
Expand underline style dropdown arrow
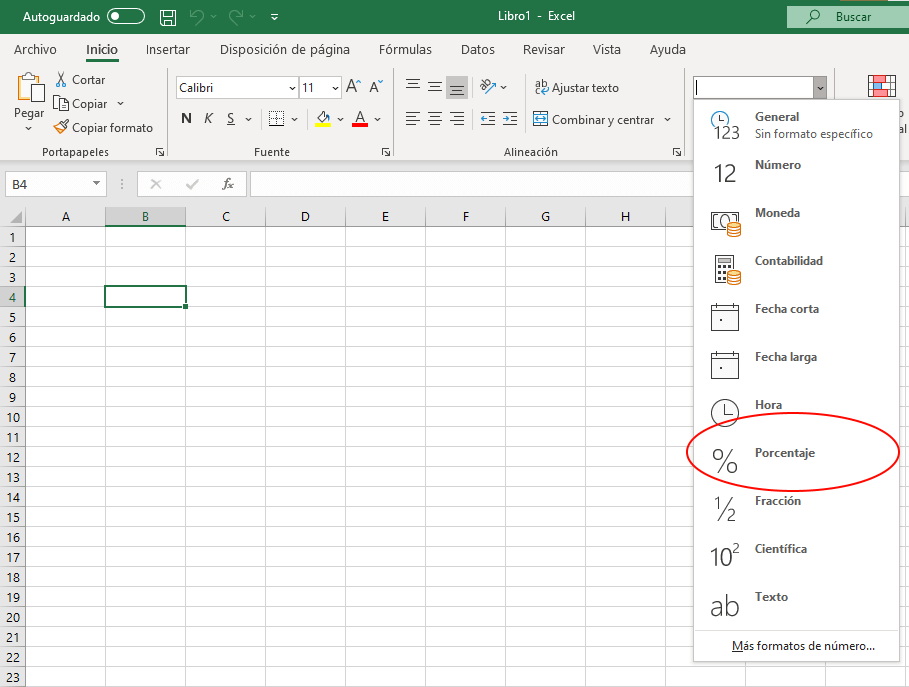tap(249, 119)
